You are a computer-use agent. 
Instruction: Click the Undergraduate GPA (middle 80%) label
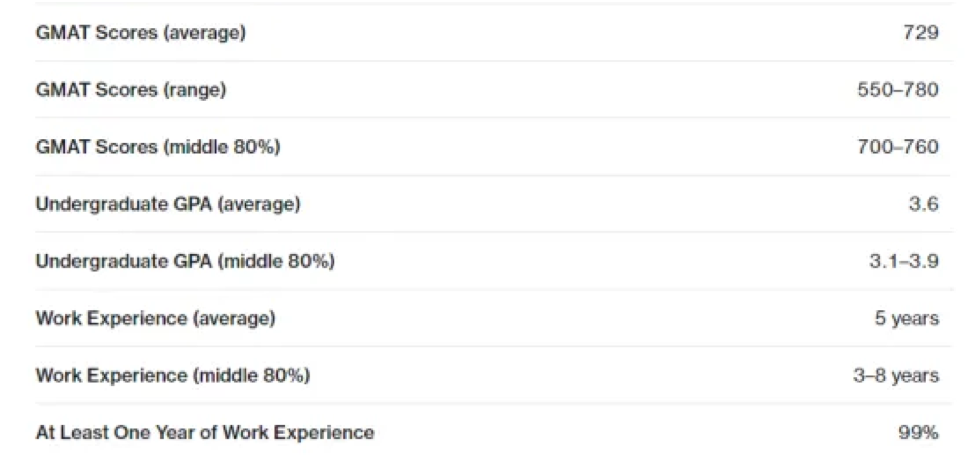pyautogui.click(x=186, y=261)
